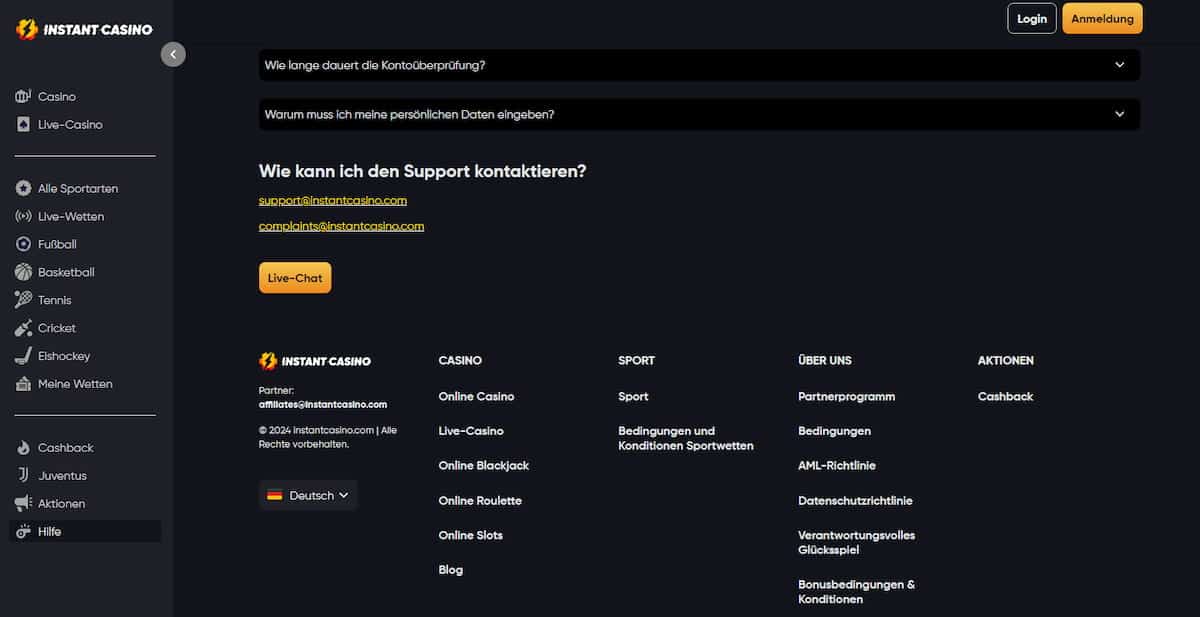The height and width of the screenshot is (617, 1200).
Task: Open the Cricket betting category
Action: coord(23,328)
